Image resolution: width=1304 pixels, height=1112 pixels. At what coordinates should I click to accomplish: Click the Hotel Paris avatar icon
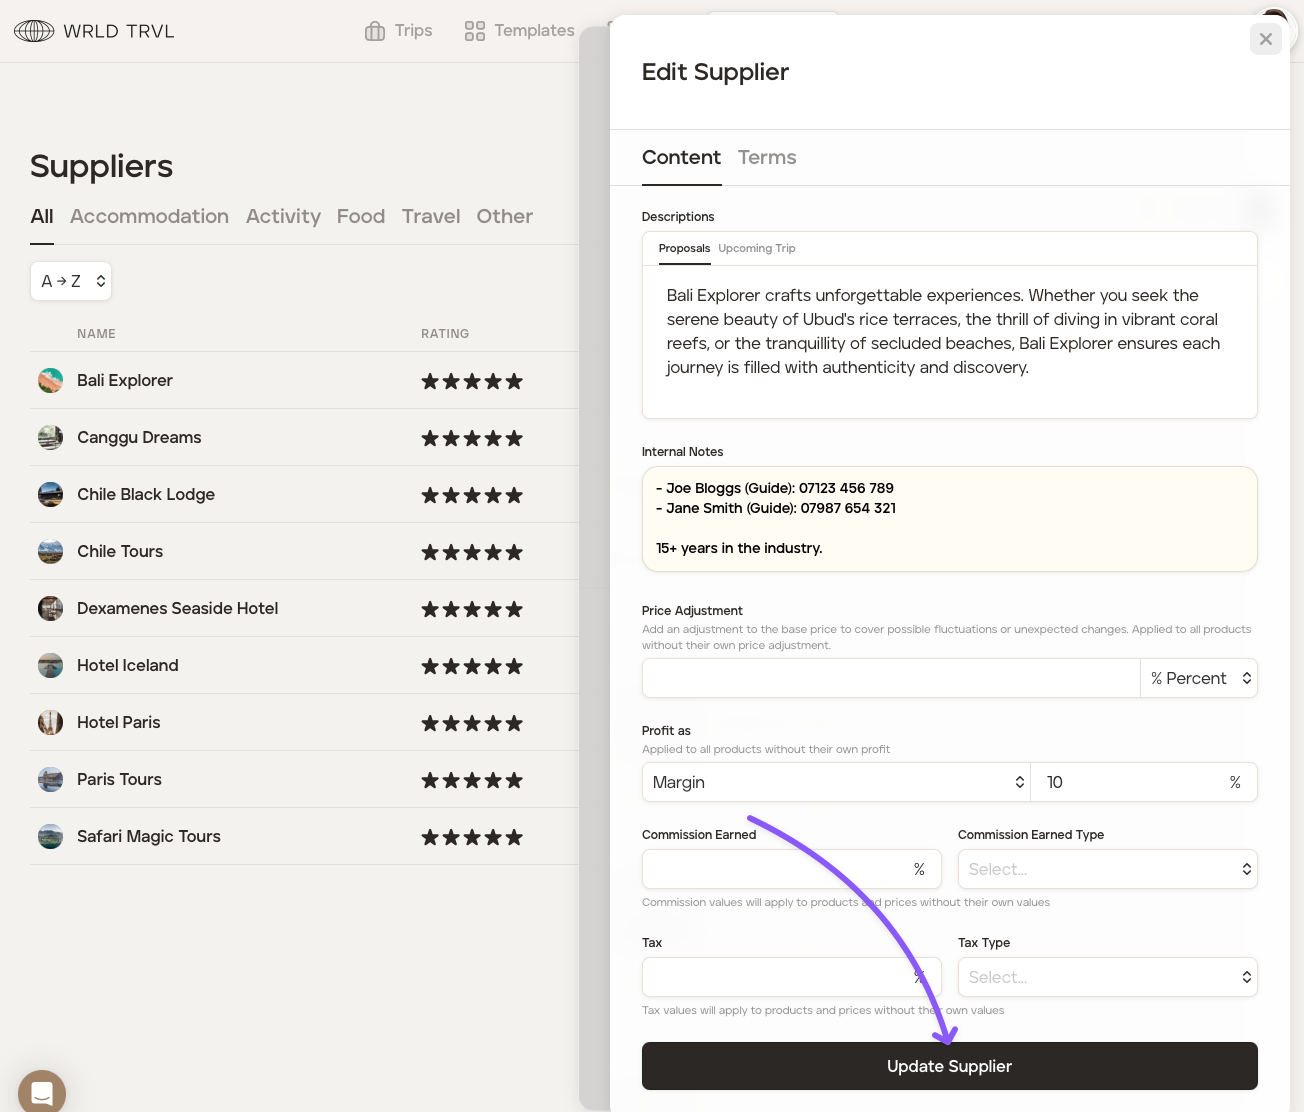pos(50,722)
